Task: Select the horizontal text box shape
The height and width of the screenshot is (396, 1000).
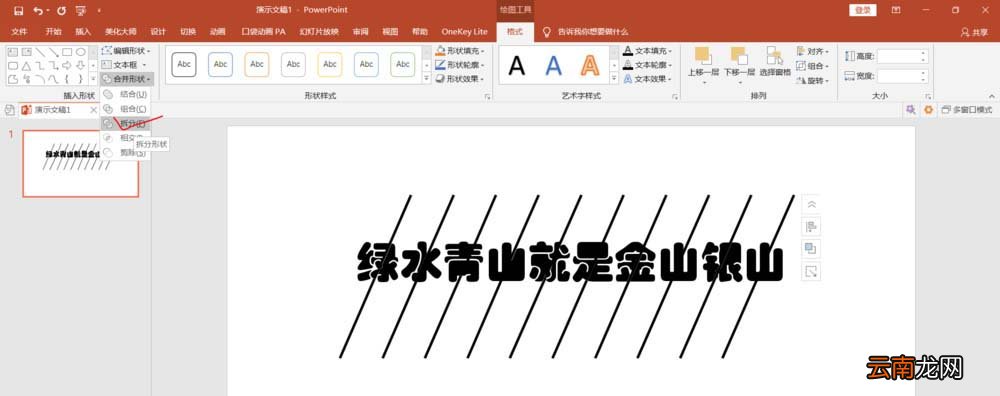Action: tap(13, 52)
